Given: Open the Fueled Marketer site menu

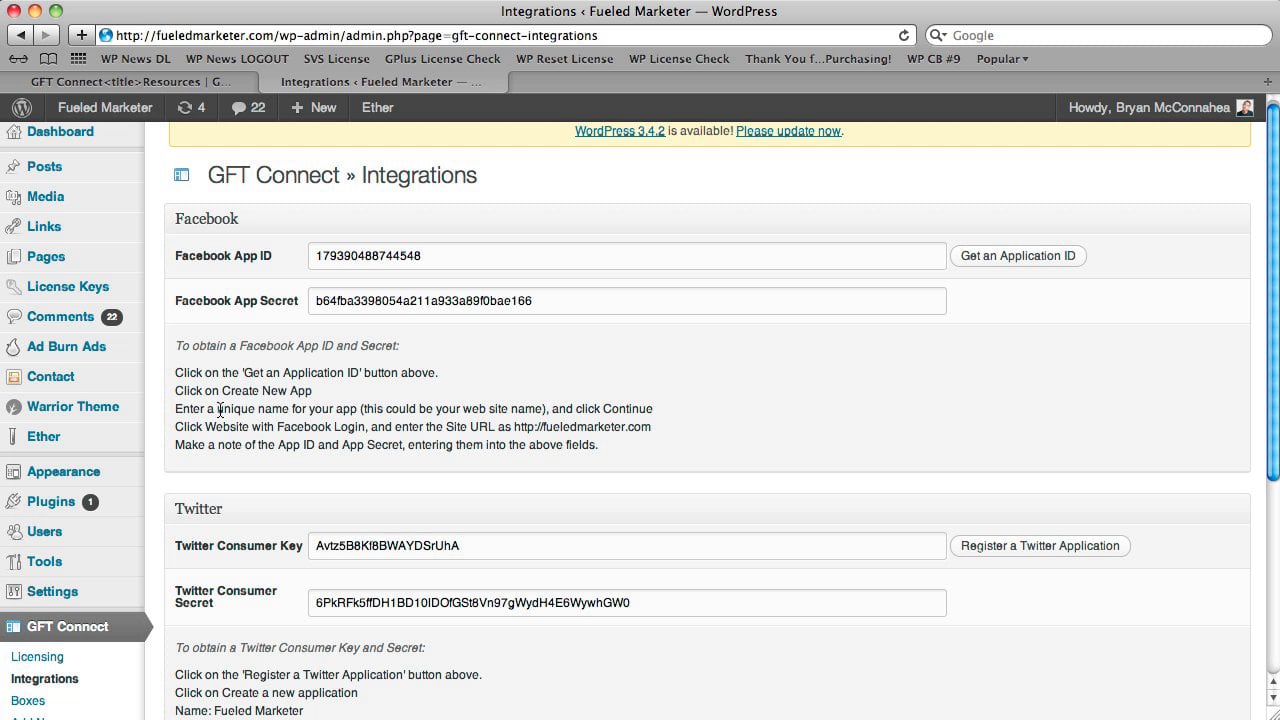Looking at the screenshot, I should 105,108.
